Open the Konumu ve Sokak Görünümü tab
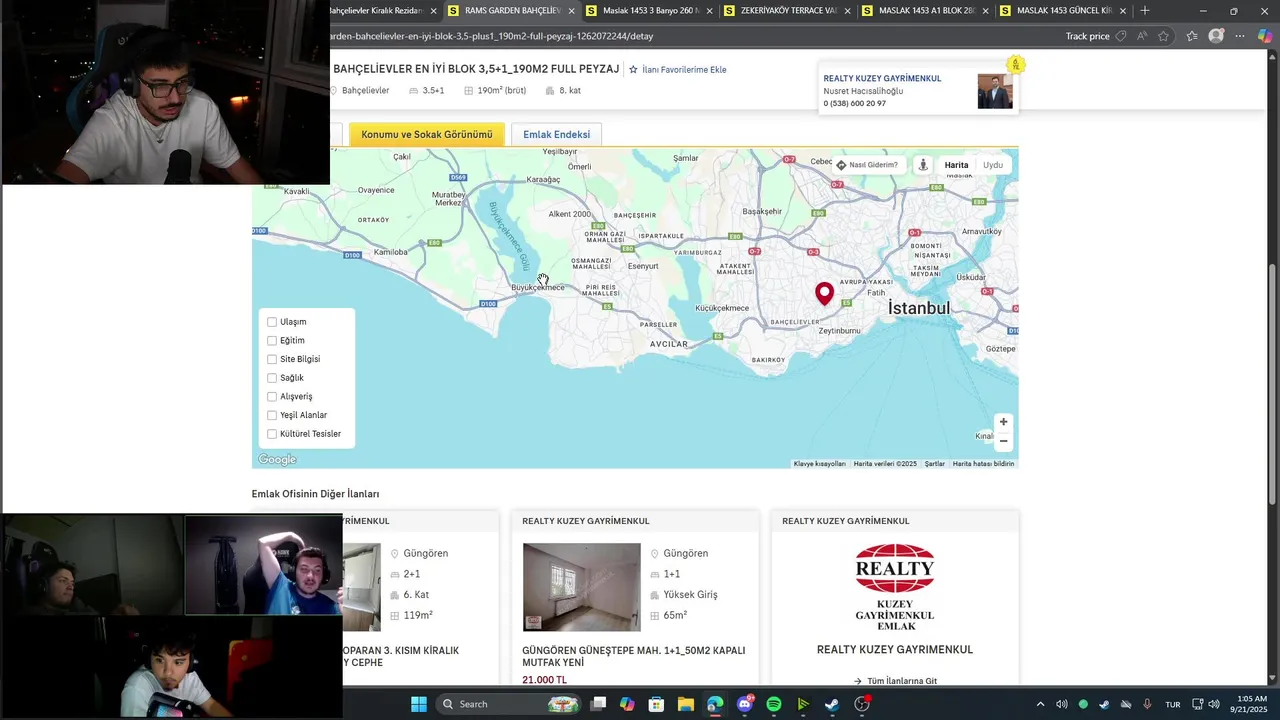Image resolution: width=1280 pixels, height=720 pixels. click(x=427, y=134)
